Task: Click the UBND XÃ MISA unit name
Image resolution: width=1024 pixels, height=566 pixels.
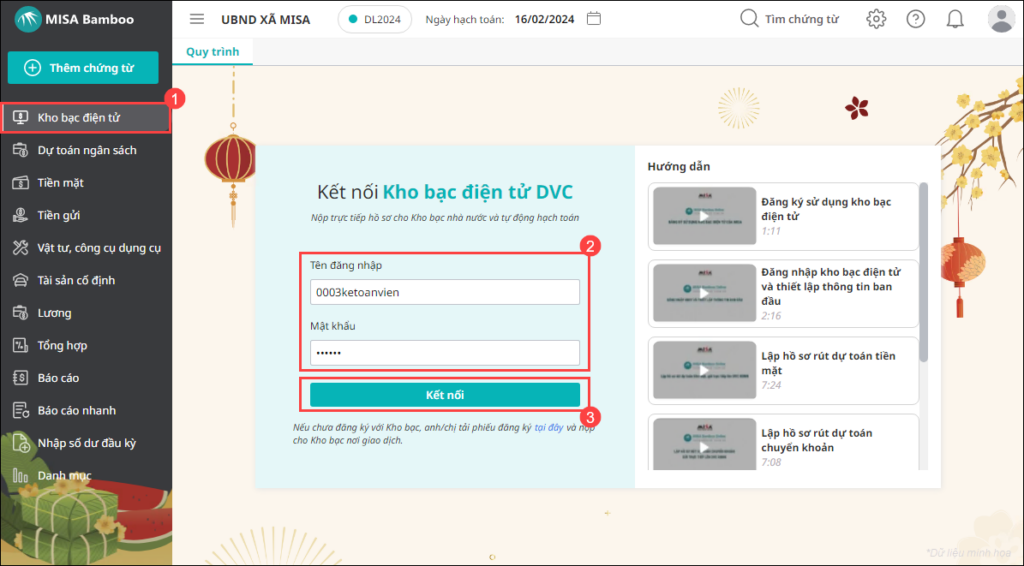Action: coord(266,19)
